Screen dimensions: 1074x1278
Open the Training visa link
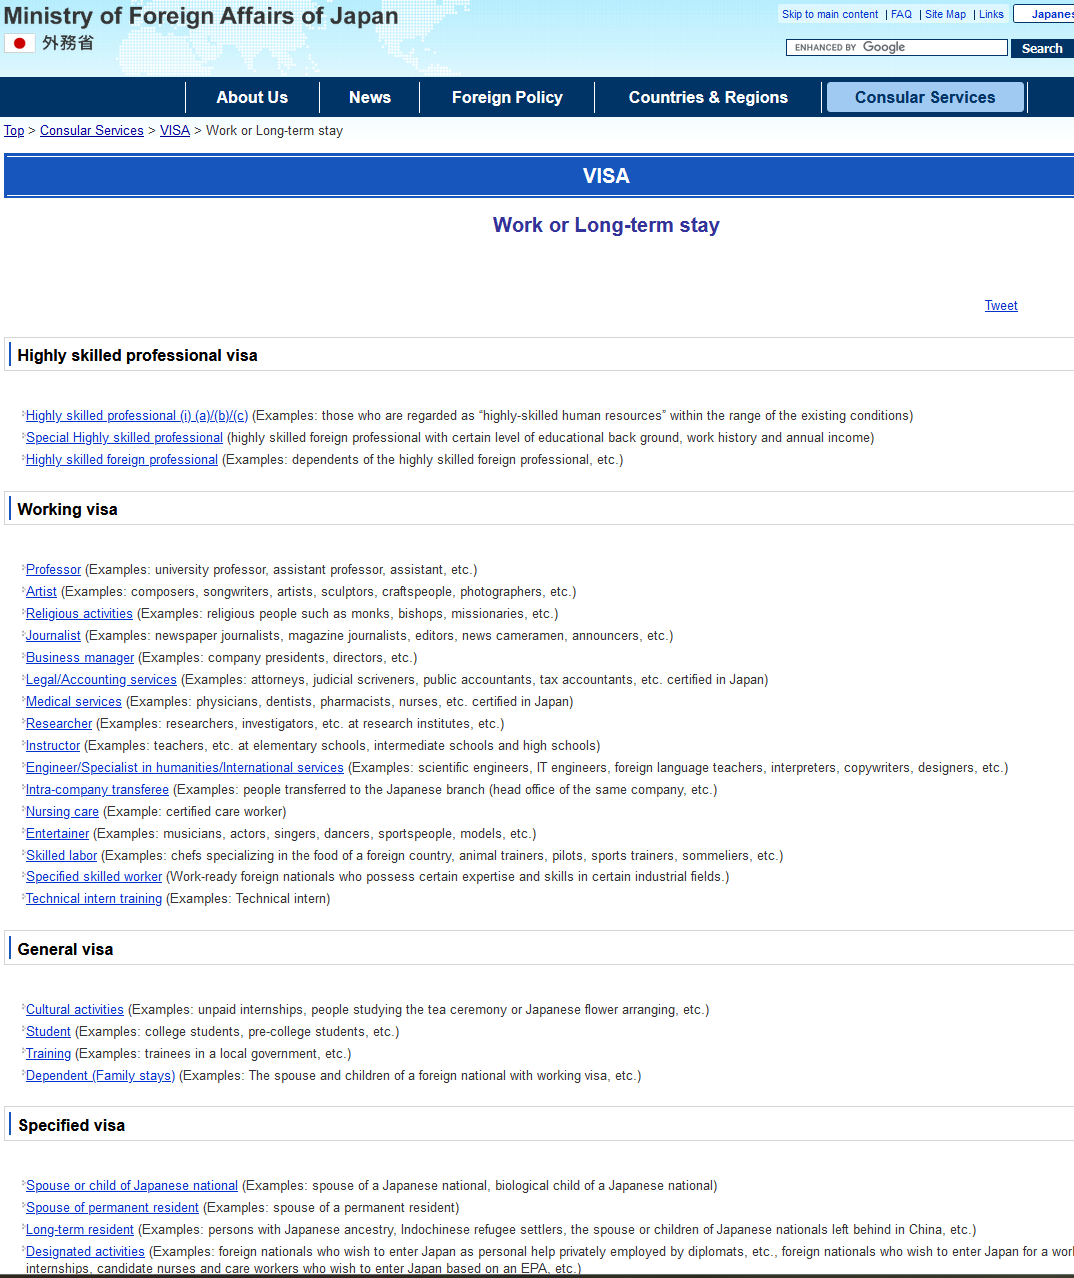[48, 1054]
